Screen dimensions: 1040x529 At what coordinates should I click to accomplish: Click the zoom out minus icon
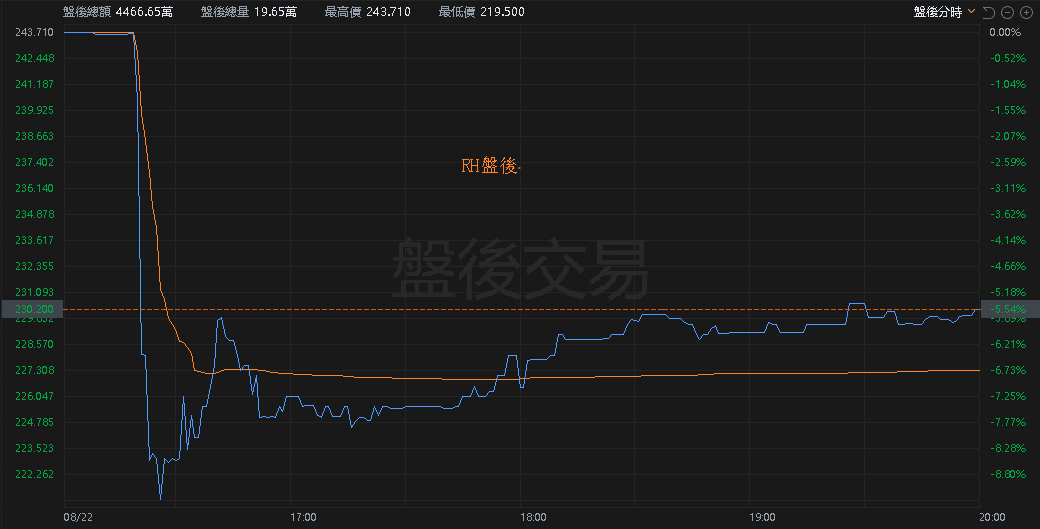(1007, 12)
